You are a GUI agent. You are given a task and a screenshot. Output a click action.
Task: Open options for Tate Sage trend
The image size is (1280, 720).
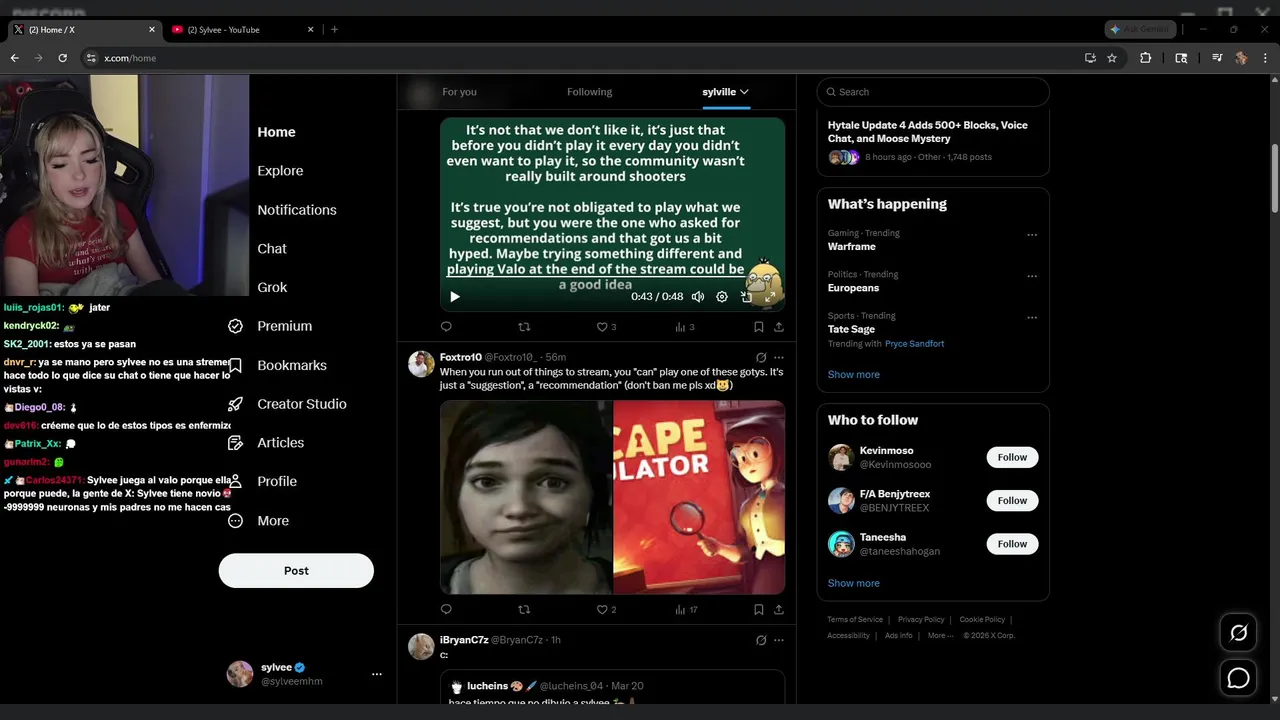[1032, 318]
